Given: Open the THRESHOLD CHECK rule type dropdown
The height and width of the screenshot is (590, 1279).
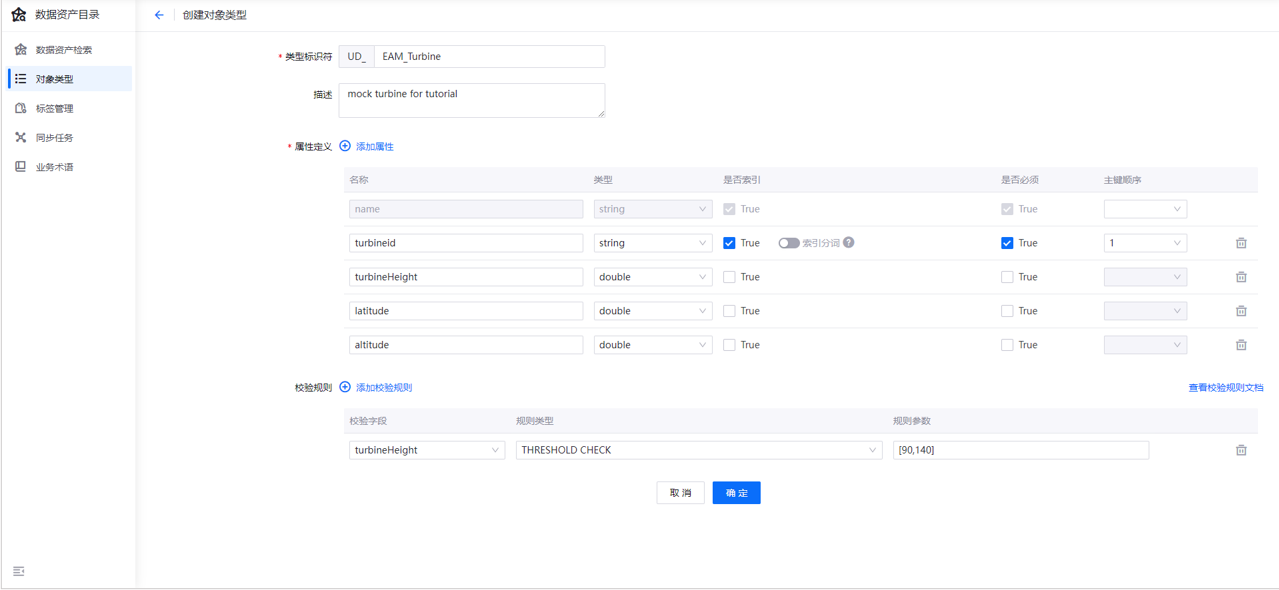Looking at the screenshot, I should click(x=698, y=450).
